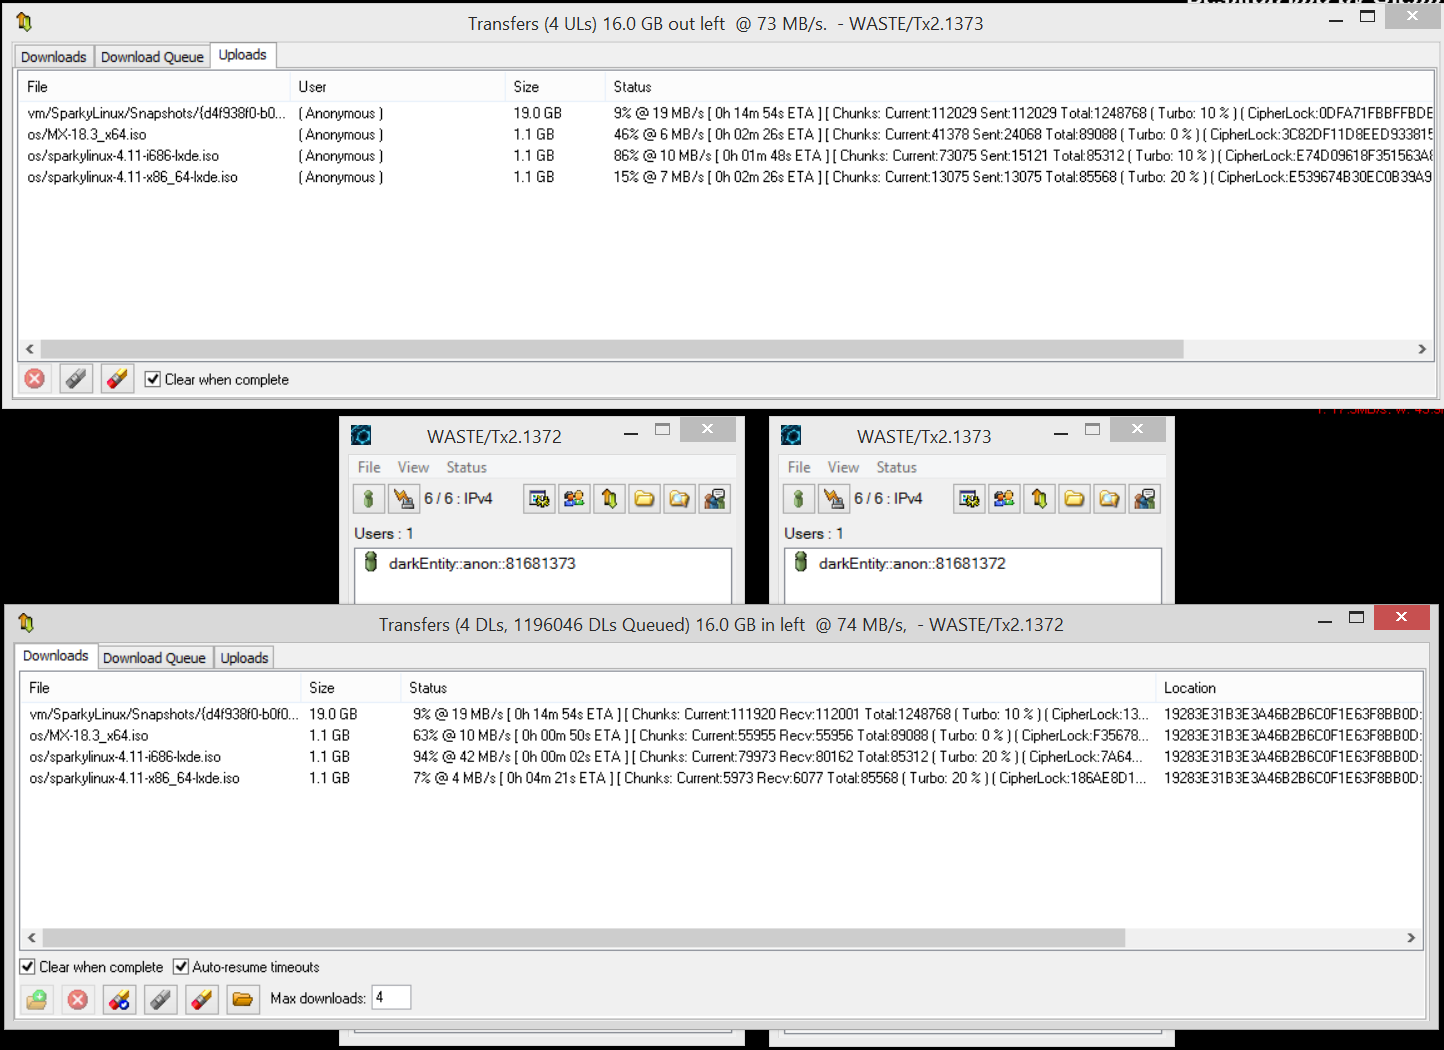
Task: Open the View menu in WASTE/Tx2.1373
Action: tap(843, 467)
